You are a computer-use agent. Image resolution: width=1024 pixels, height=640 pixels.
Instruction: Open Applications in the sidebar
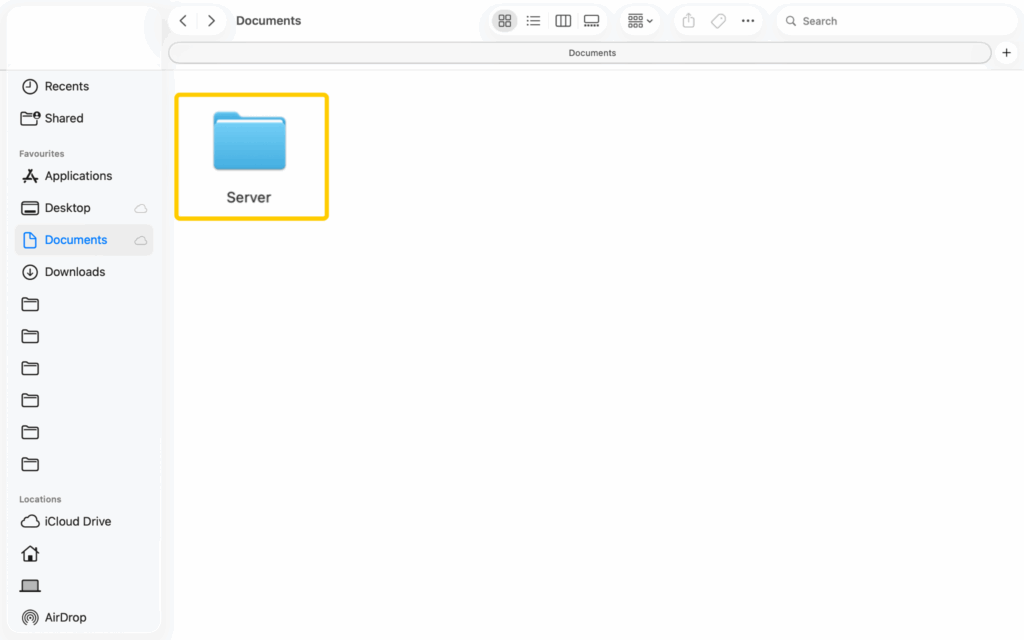click(x=84, y=176)
